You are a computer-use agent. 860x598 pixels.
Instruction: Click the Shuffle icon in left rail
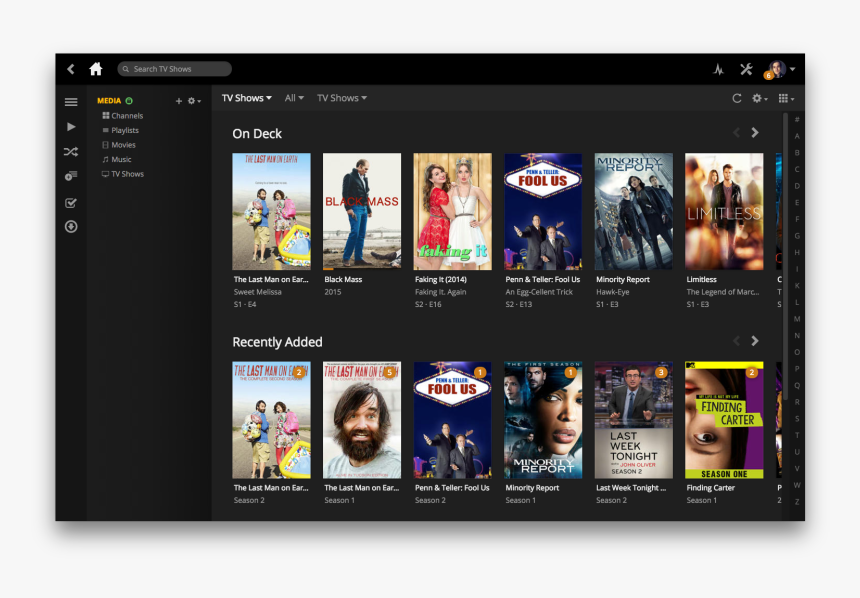71,151
